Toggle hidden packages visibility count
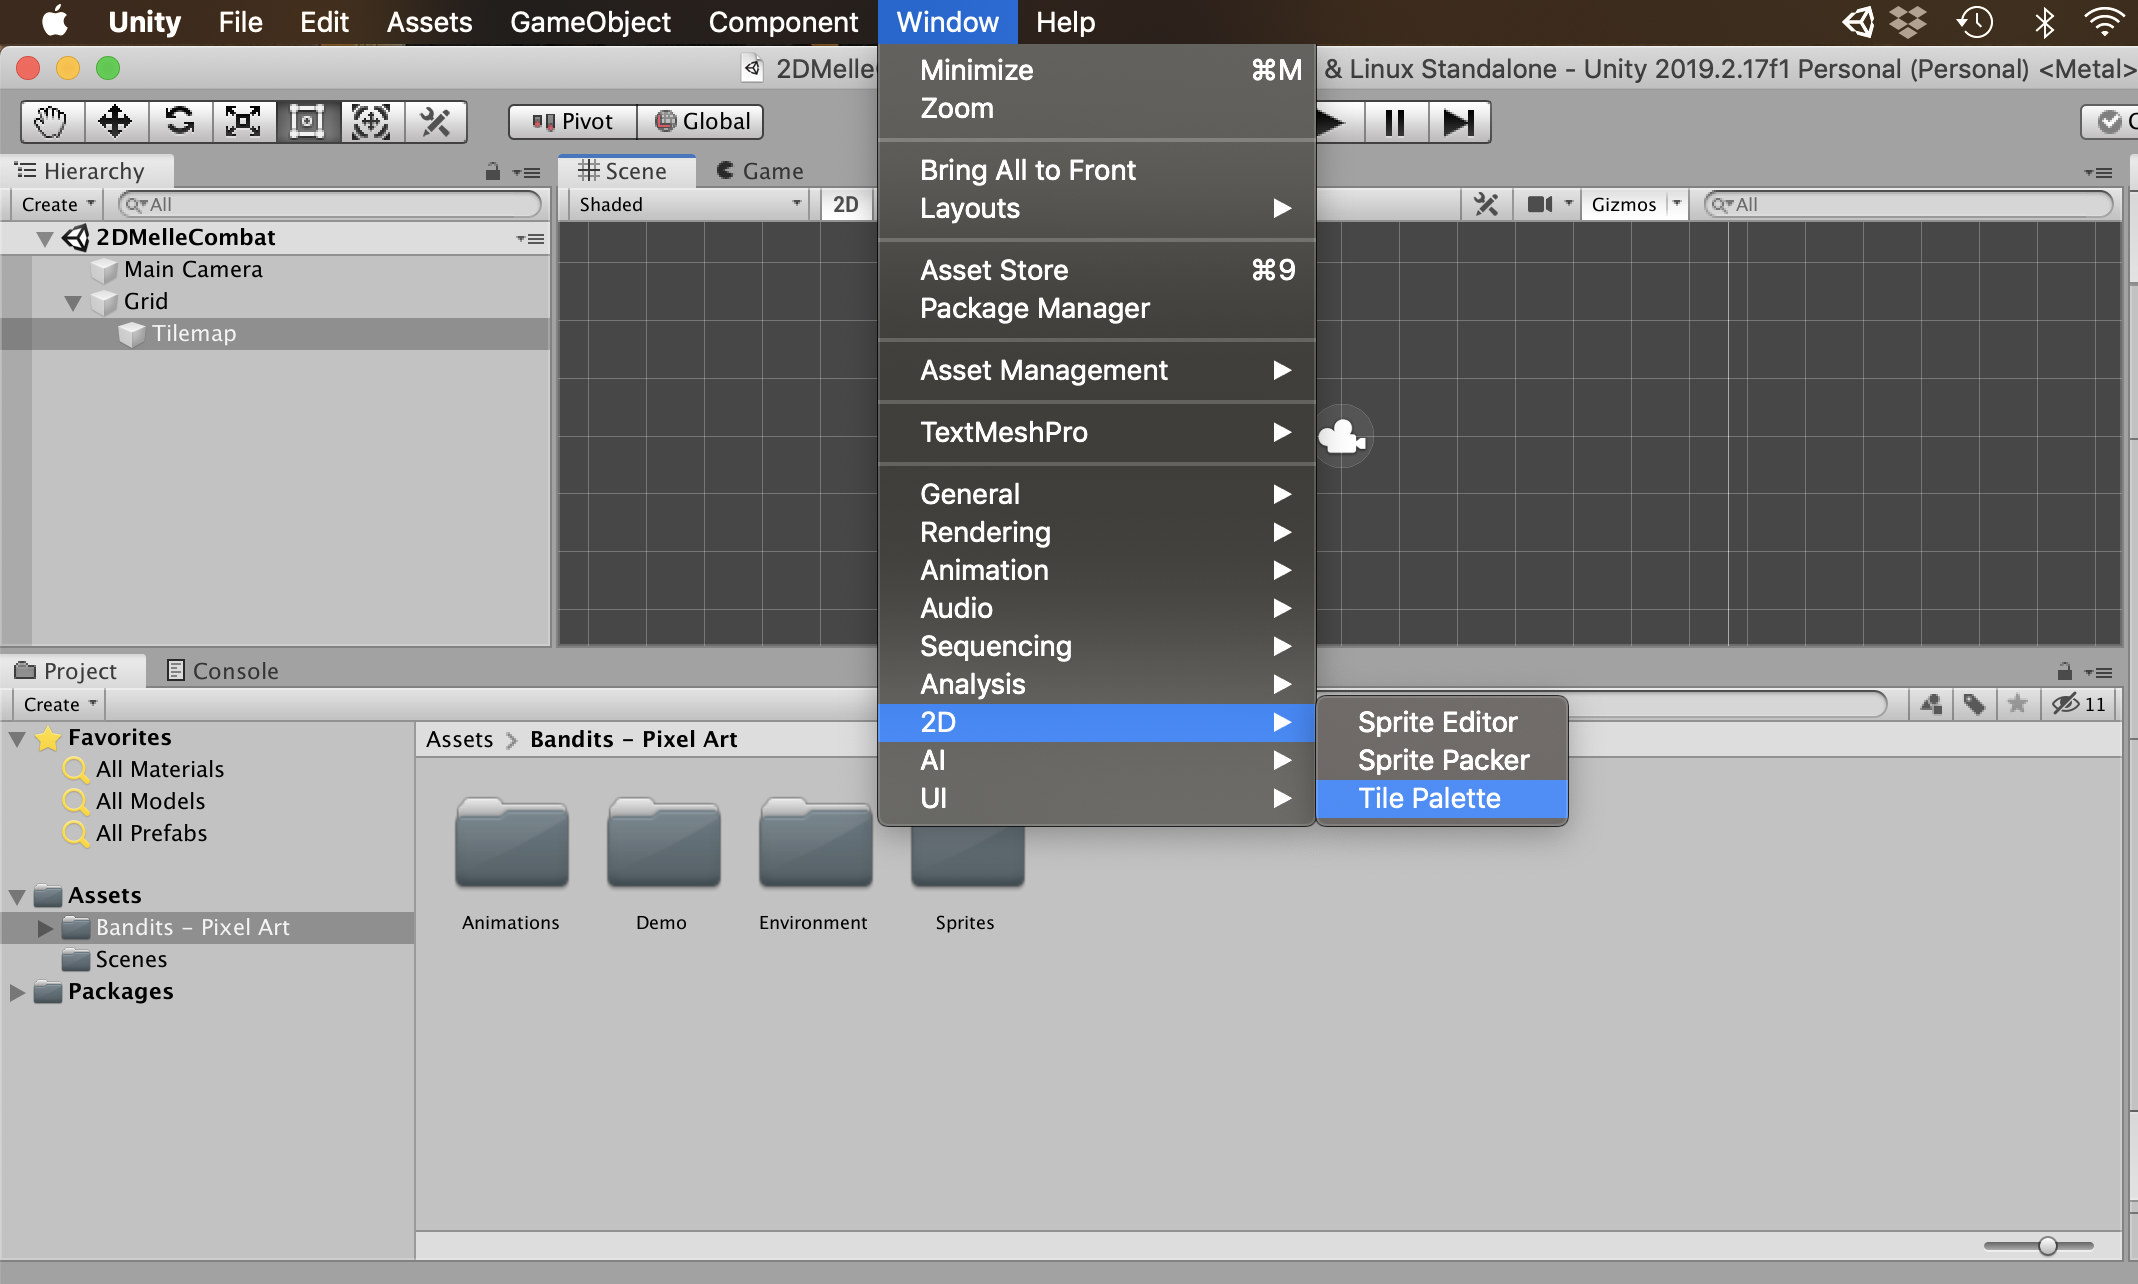The width and height of the screenshot is (2138, 1284). 2079,704
